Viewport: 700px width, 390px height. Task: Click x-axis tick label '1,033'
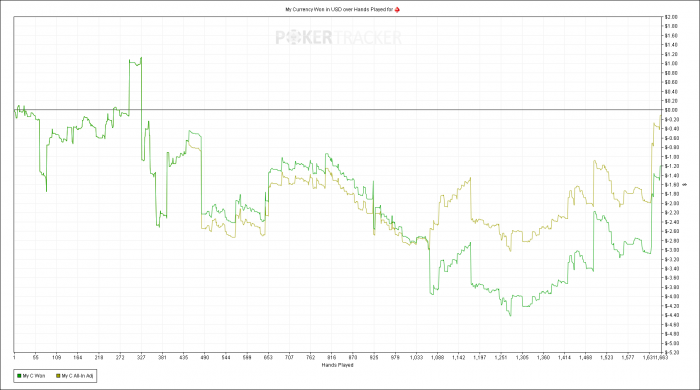coord(417,357)
